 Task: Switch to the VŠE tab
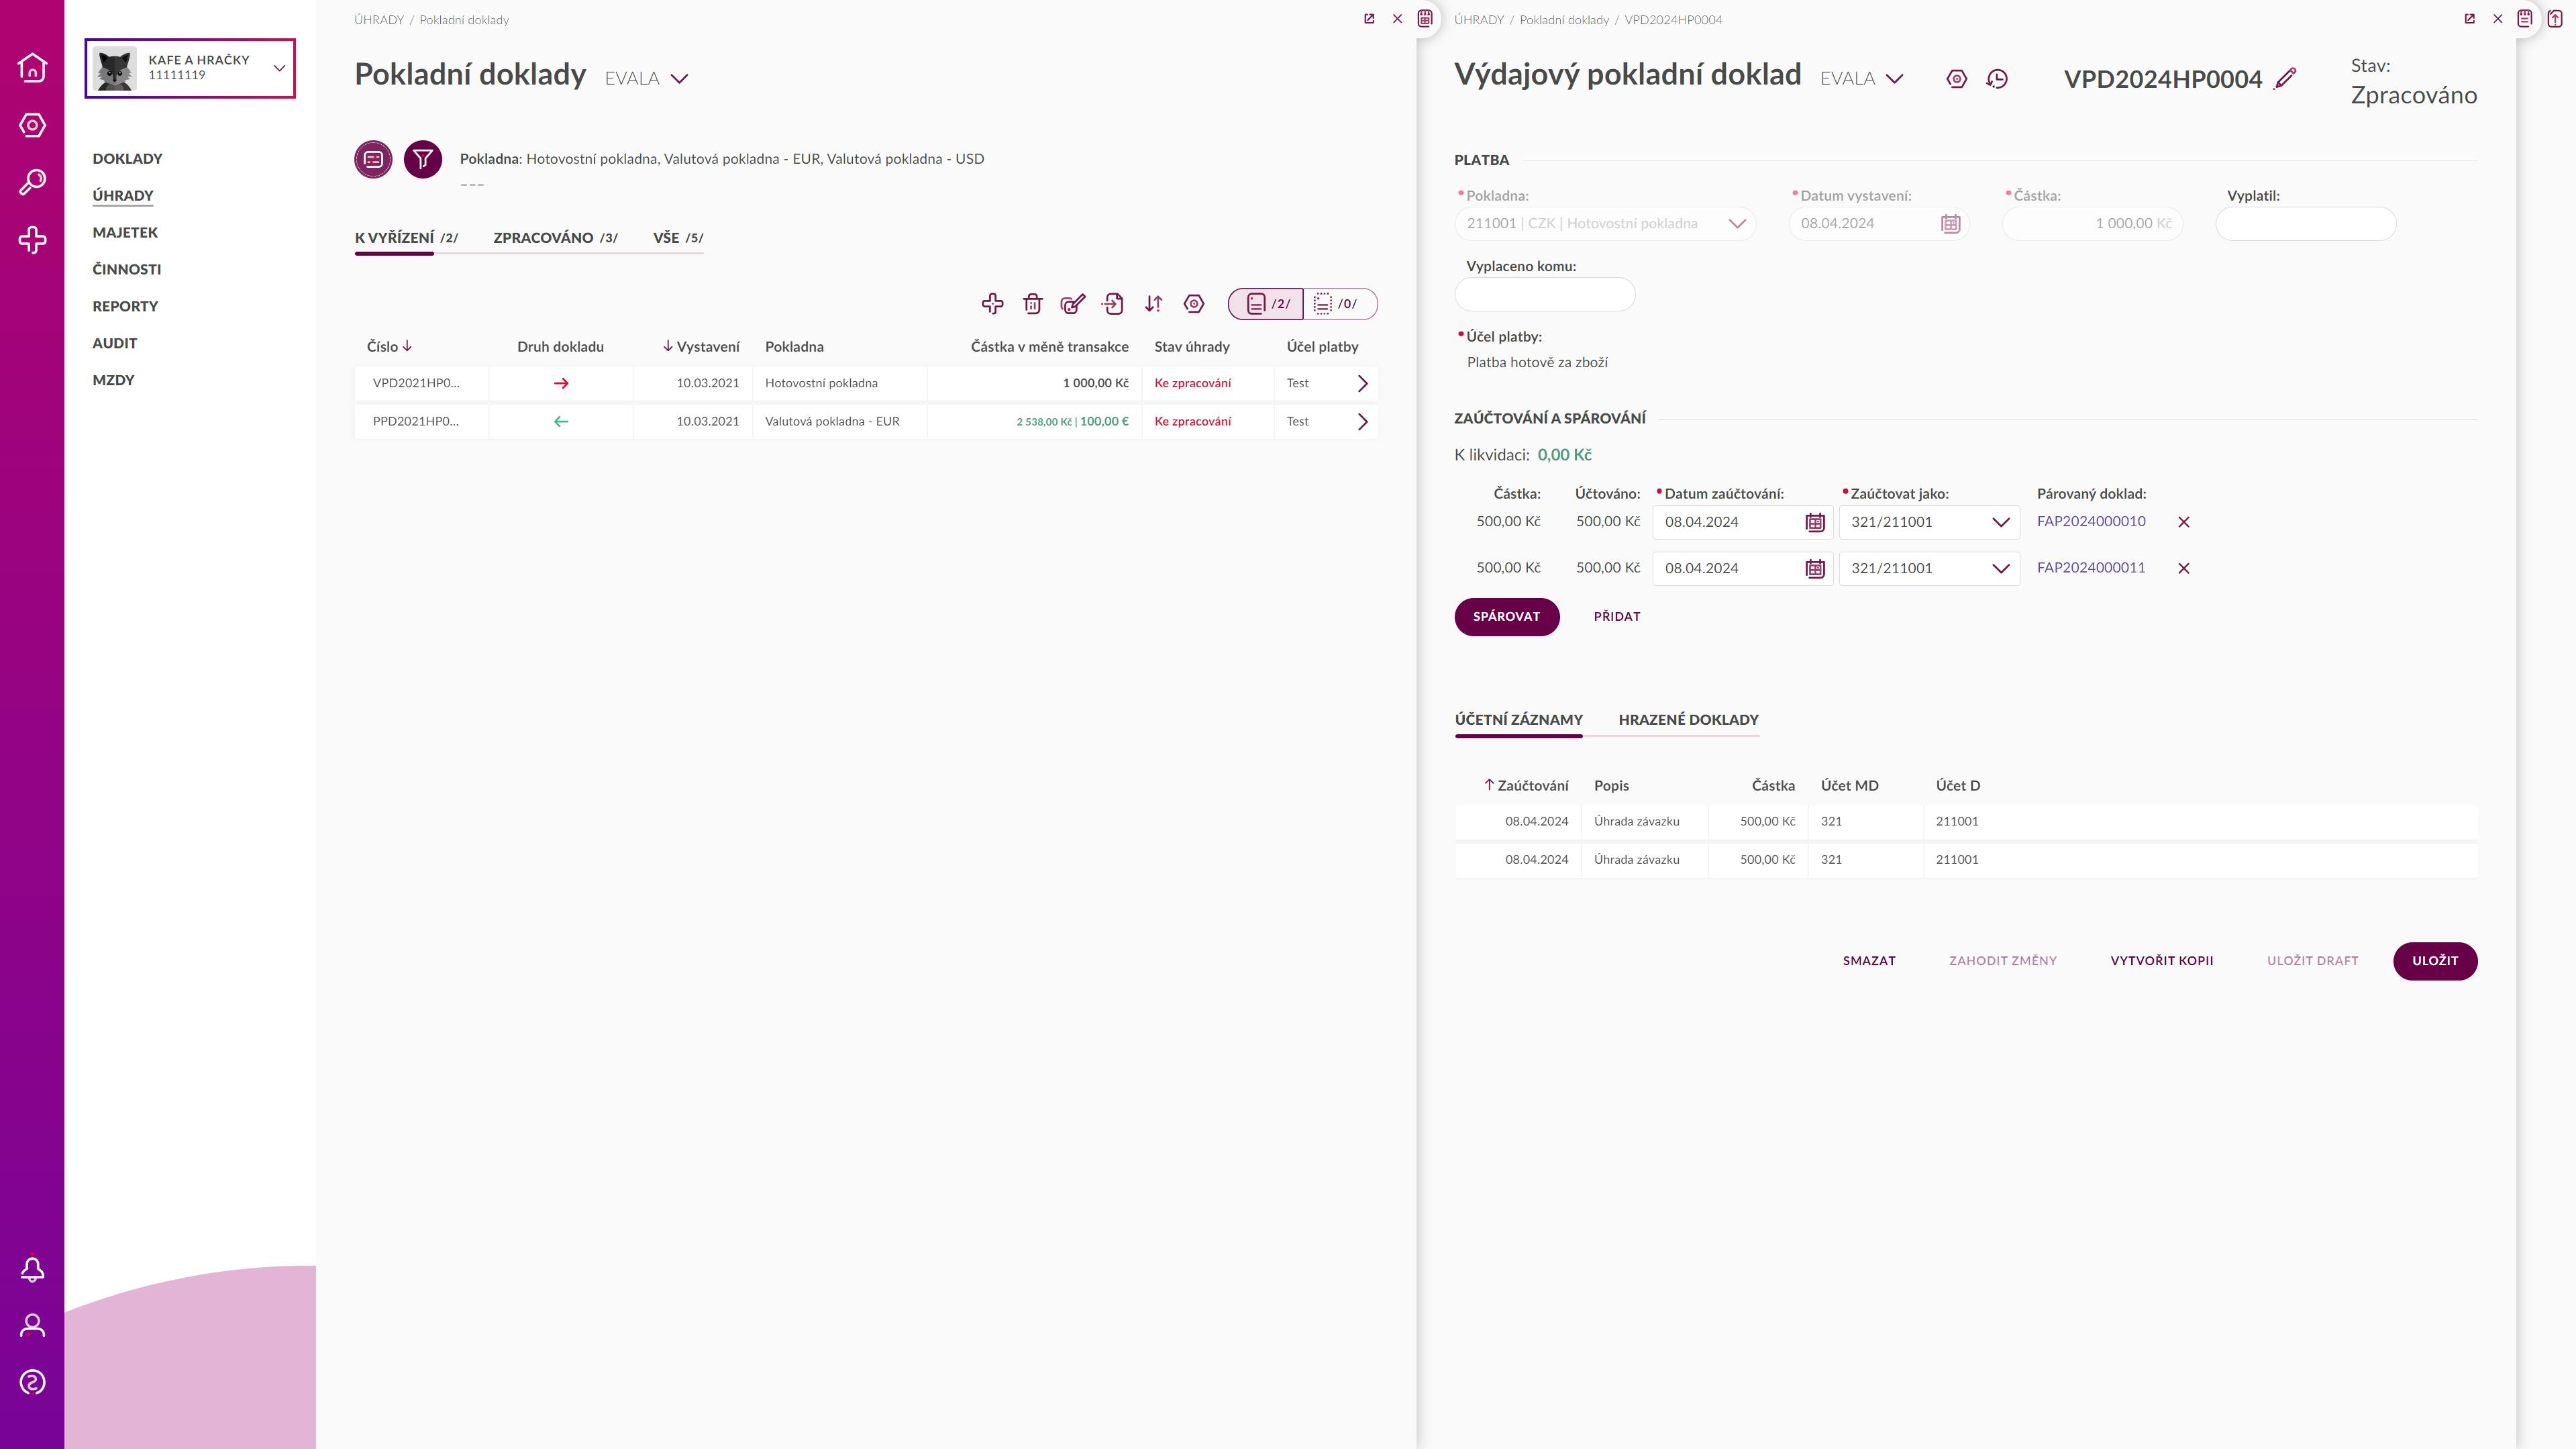(678, 238)
